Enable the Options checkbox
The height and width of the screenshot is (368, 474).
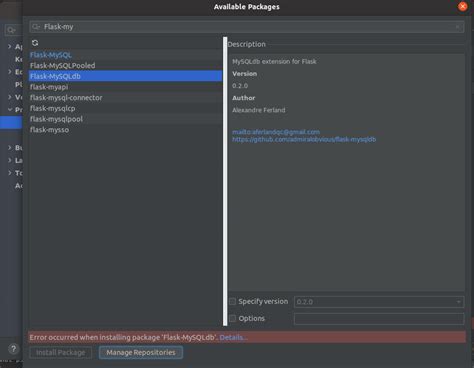(233, 318)
